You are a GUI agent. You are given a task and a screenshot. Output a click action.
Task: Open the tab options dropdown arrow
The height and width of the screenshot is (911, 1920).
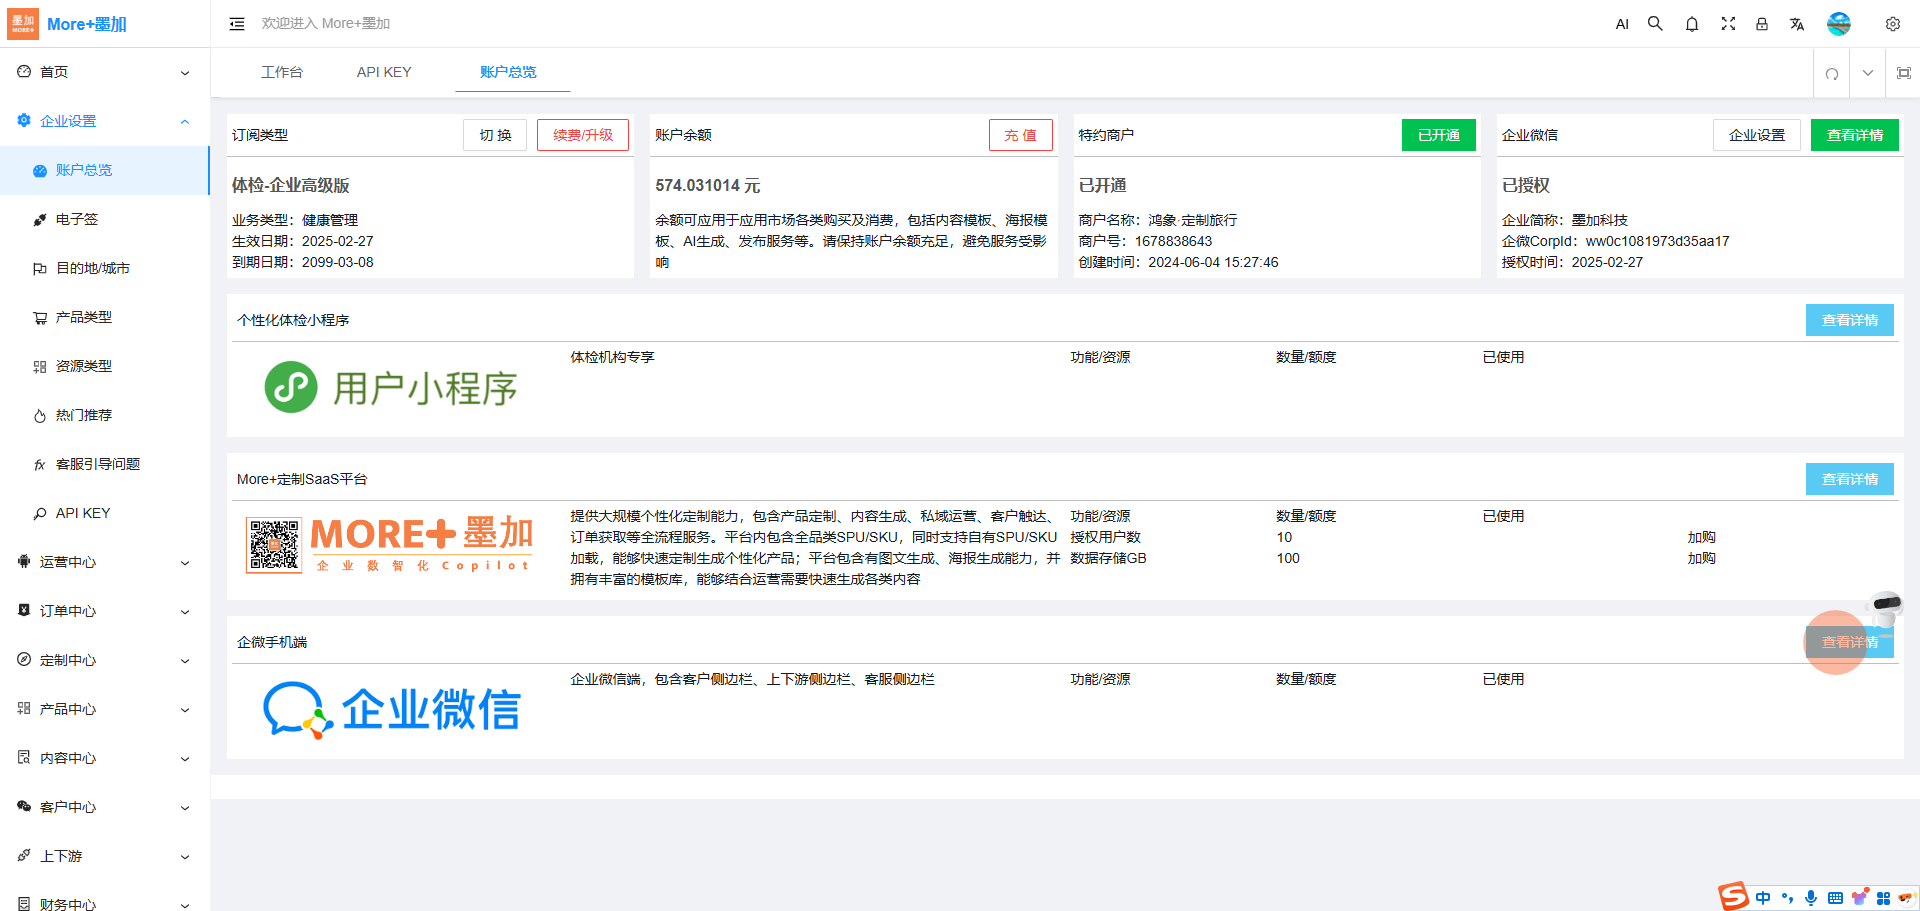pos(1867,73)
